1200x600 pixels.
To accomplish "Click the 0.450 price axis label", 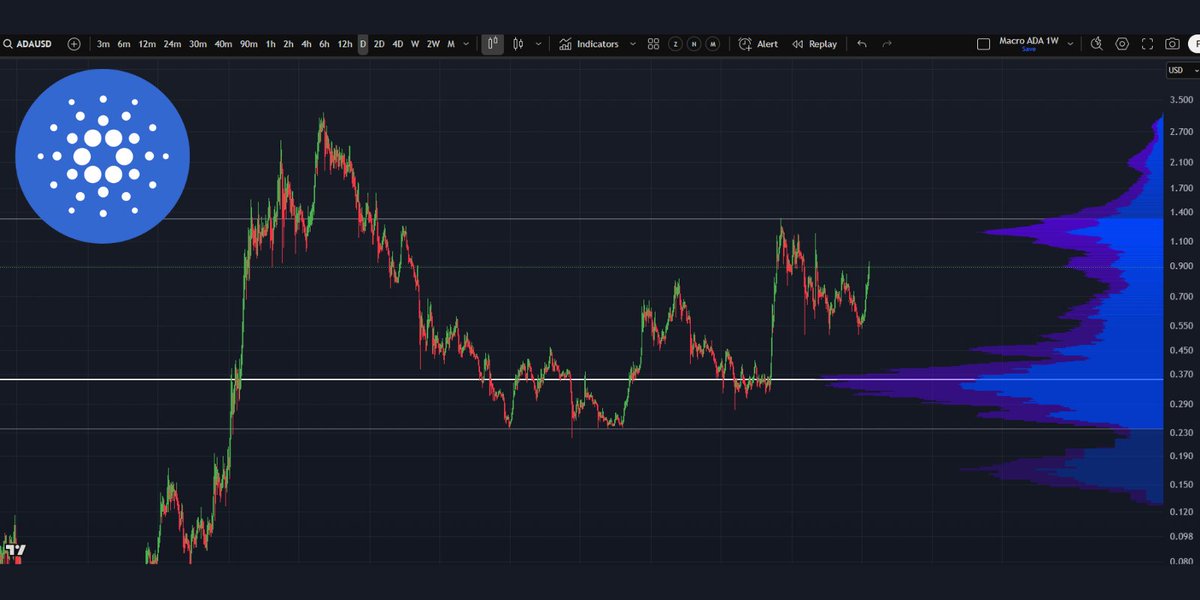I will coord(1181,350).
